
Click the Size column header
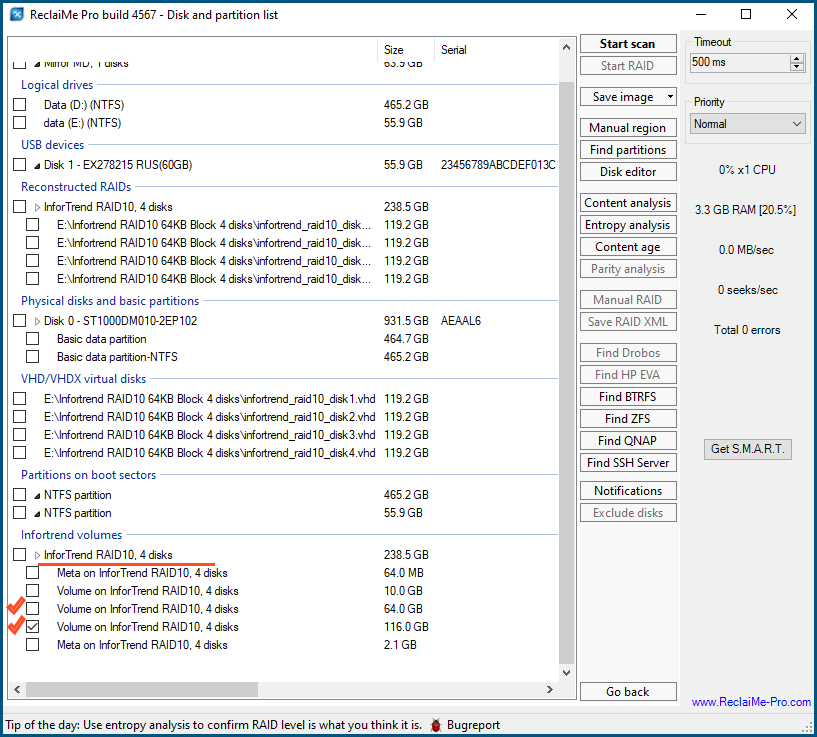coord(405,50)
